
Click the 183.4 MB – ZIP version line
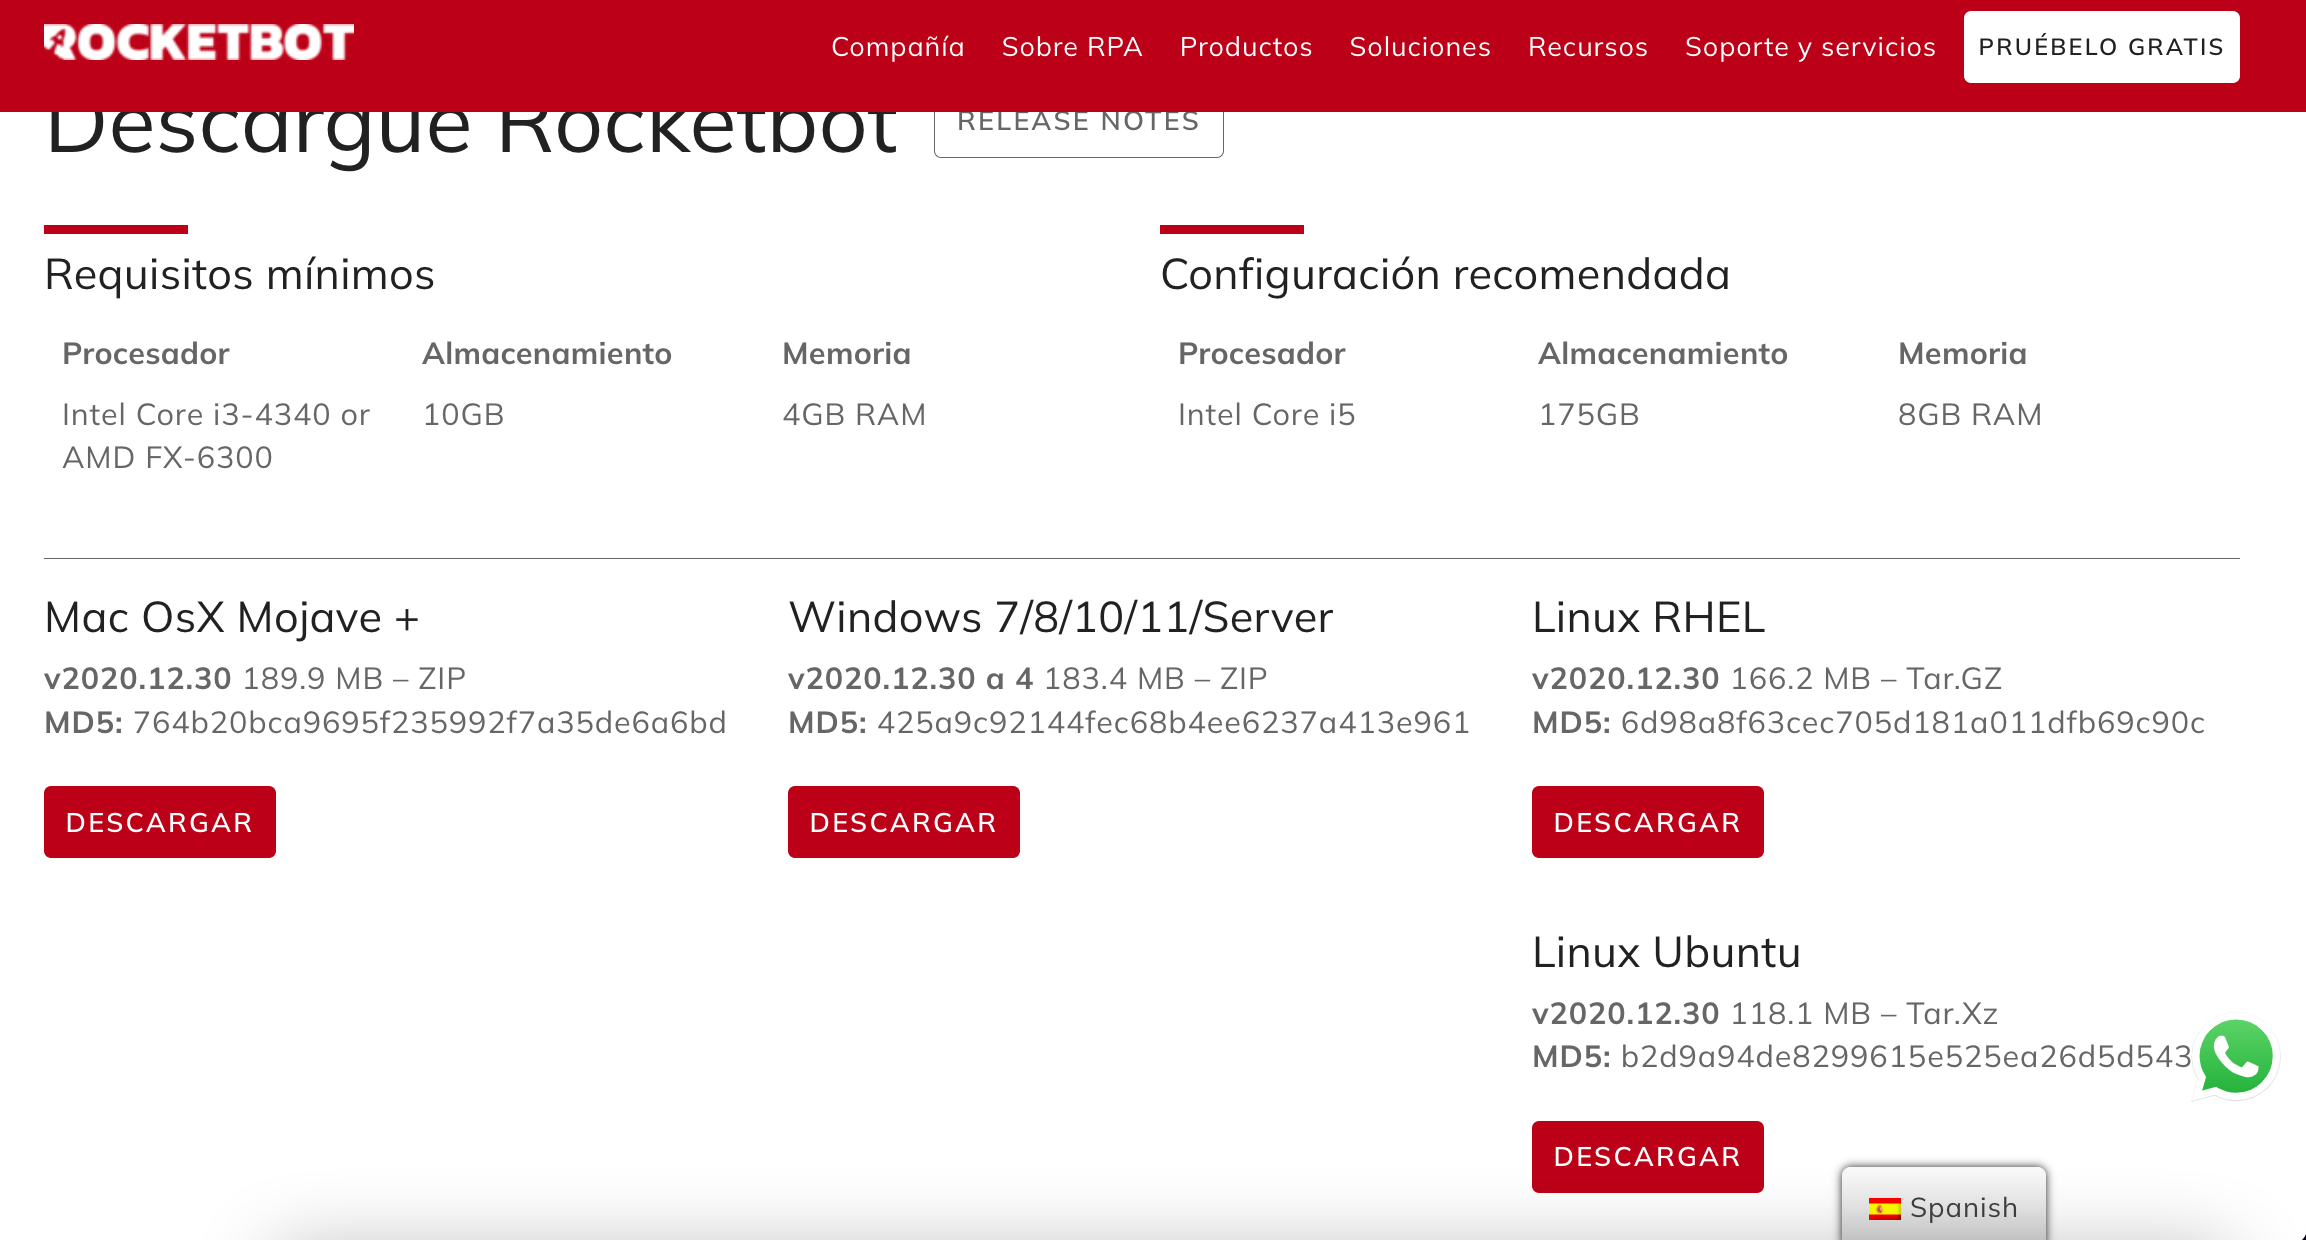click(x=1028, y=679)
